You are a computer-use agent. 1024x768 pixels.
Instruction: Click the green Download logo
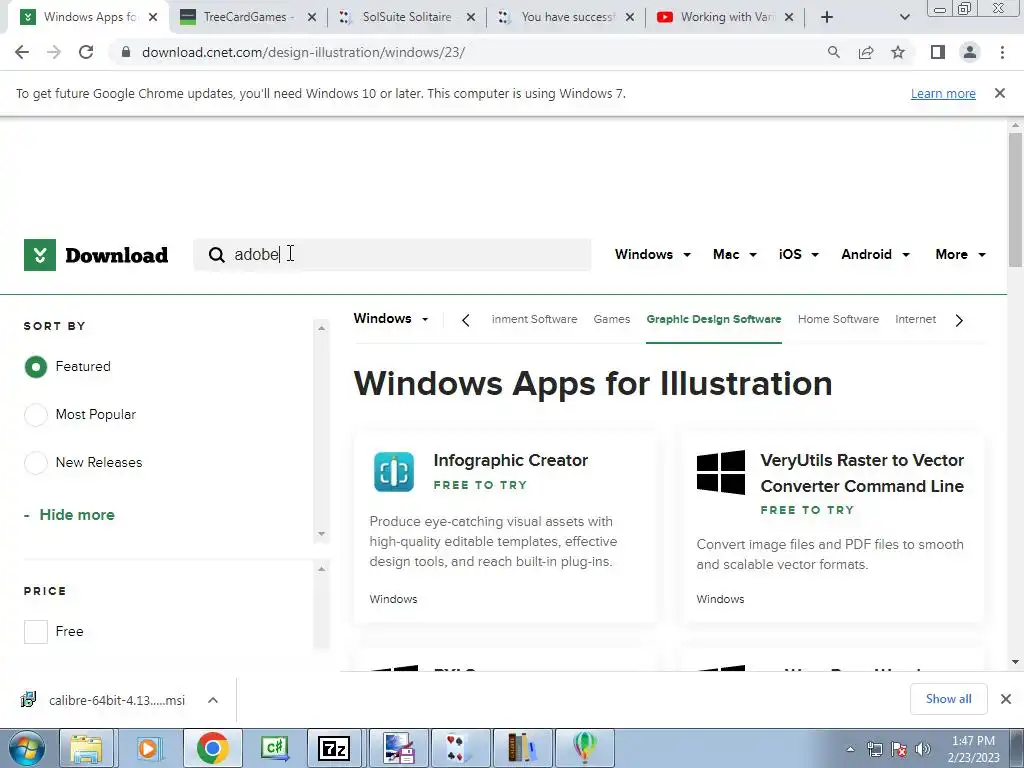pyautogui.click(x=96, y=255)
